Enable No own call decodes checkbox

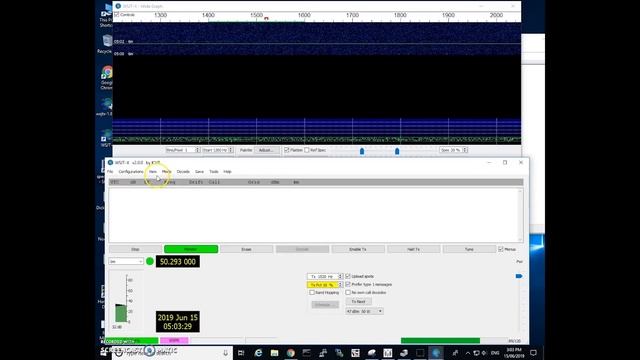click(348, 293)
